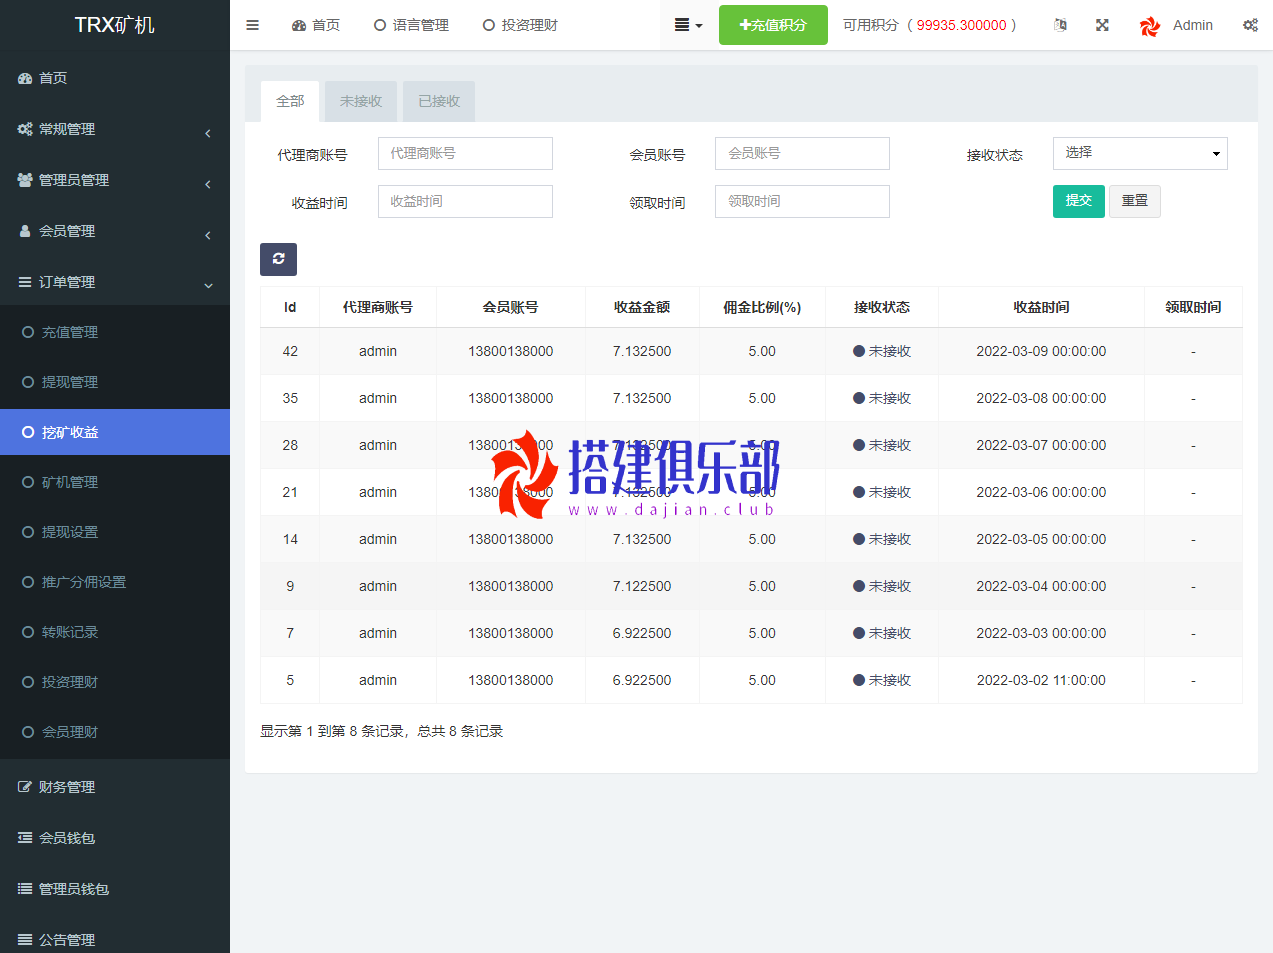Toggle the sidebar hamburger menu icon

coord(252,25)
